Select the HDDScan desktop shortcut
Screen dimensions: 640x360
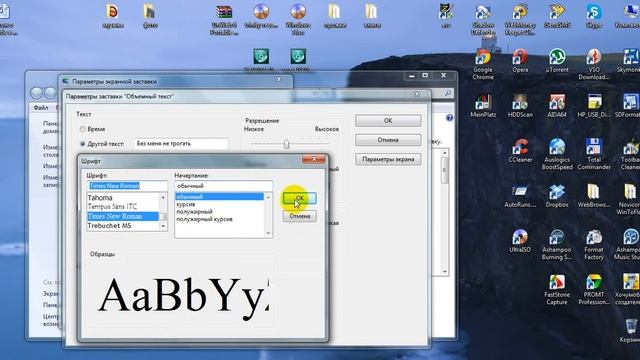(520, 106)
